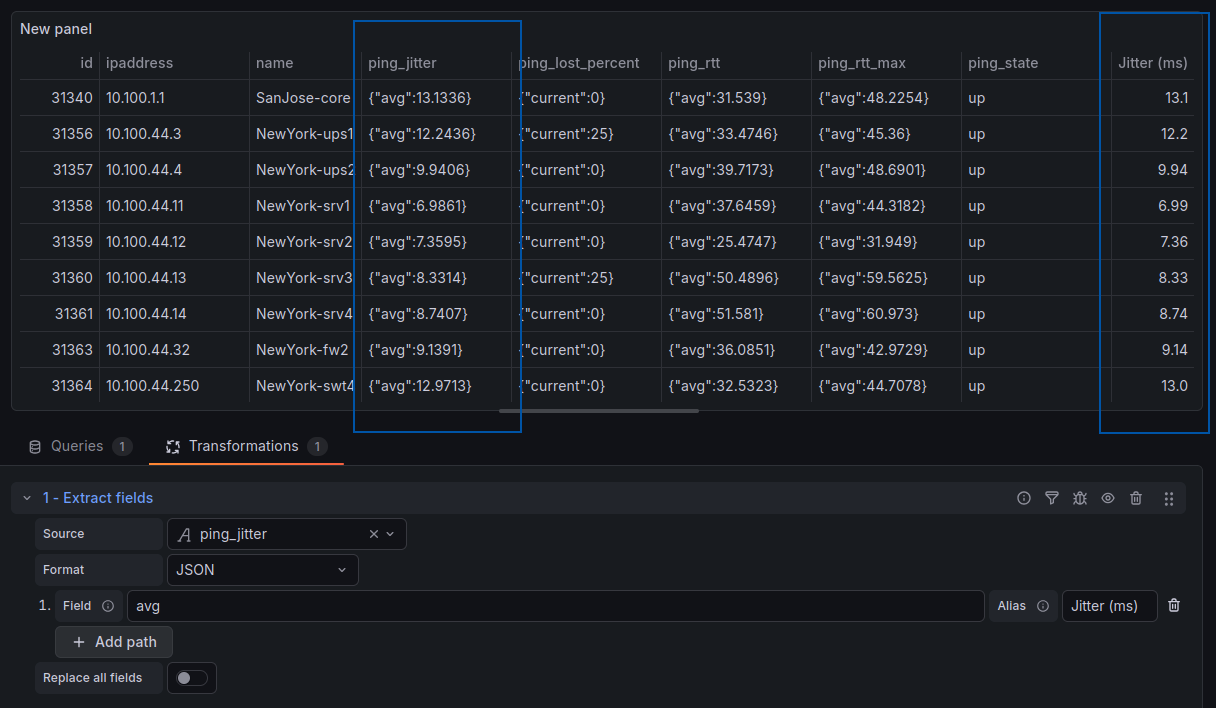Screen dimensions: 1216x708
Task: Open the JSON Format dropdown
Action: (262, 570)
